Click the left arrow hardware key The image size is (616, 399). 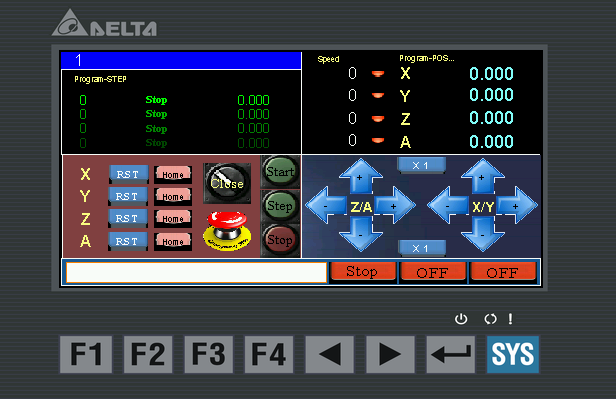(x=330, y=354)
